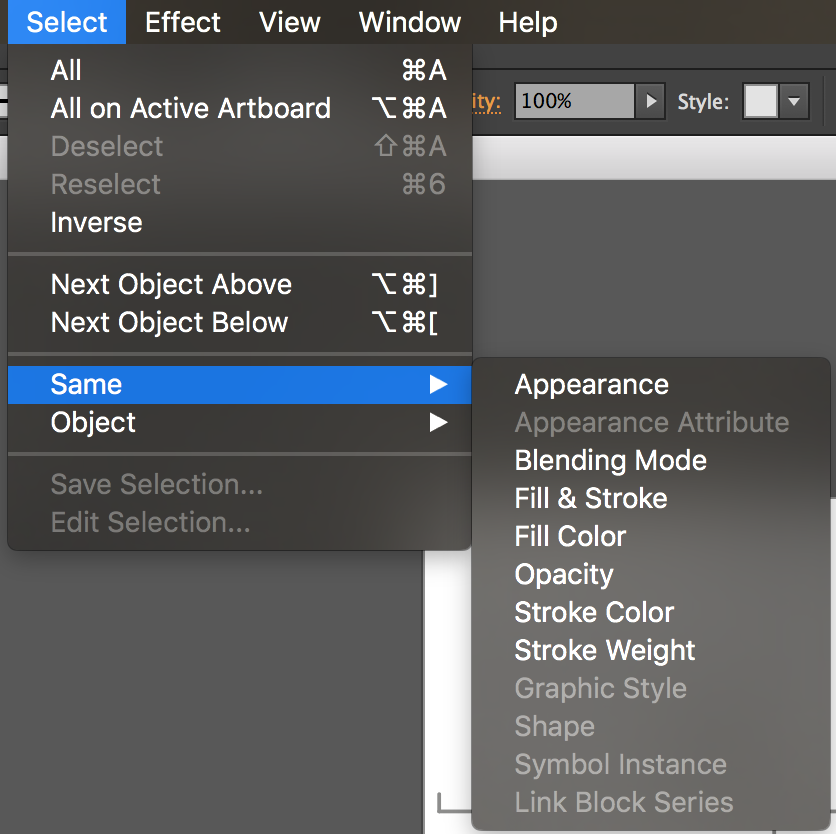Choose Opacity from the Same submenu
The image size is (836, 834).
(563, 574)
